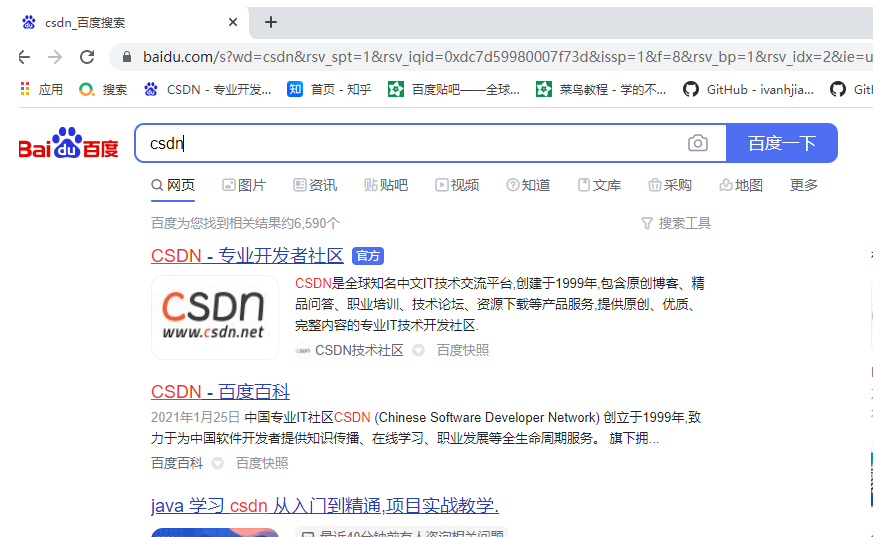Click CSDN技术社区 source link
Image resolution: width=880 pixels, height=537 pixels.
tap(359, 350)
